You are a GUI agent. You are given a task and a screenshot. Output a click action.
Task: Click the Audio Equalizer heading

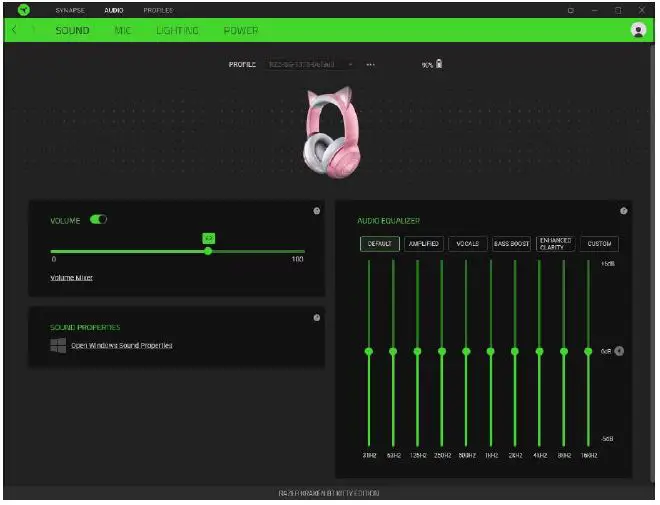389,221
